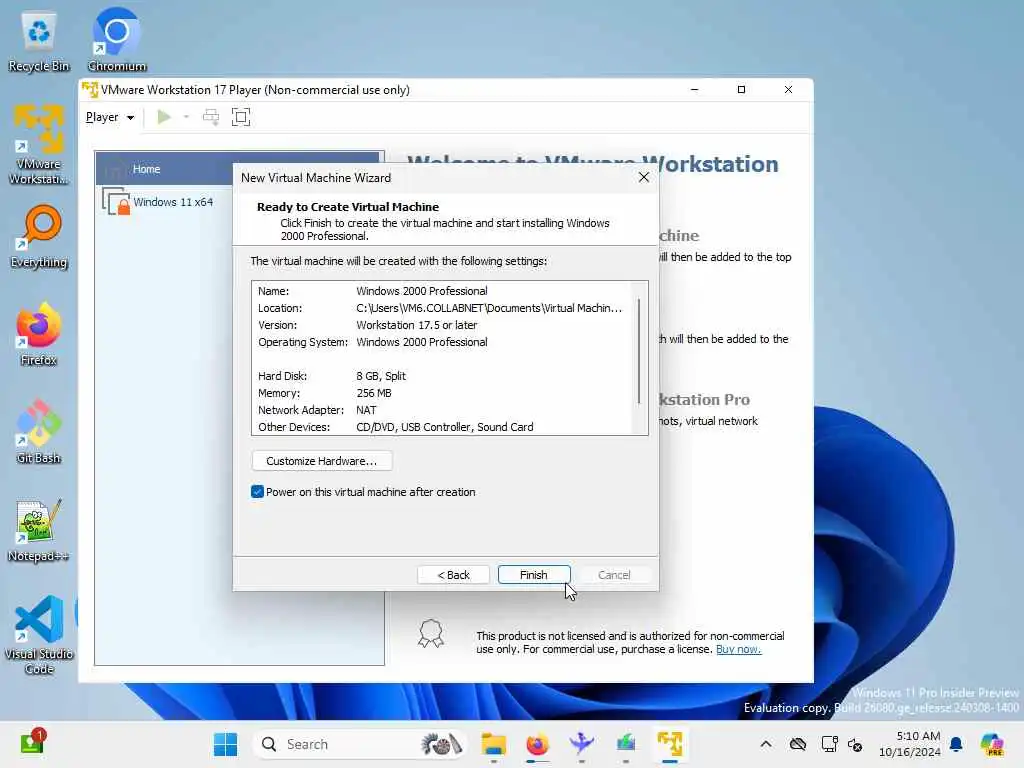Click the muted volume tray icon
Screen dimensions: 1024x768
coord(856,744)
